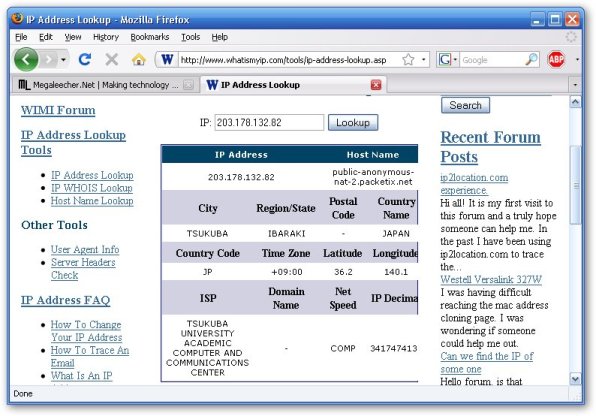
Task: Open the User Agent Info link
Action: pyautogui.click(x=85, y=249)
